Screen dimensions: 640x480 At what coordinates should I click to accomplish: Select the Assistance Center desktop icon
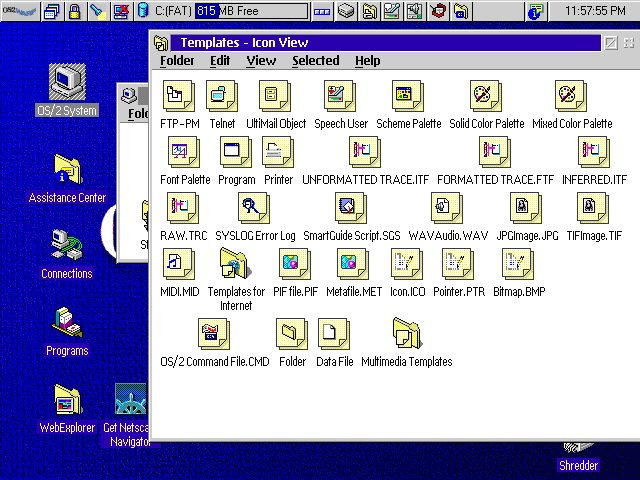(68, 169)
